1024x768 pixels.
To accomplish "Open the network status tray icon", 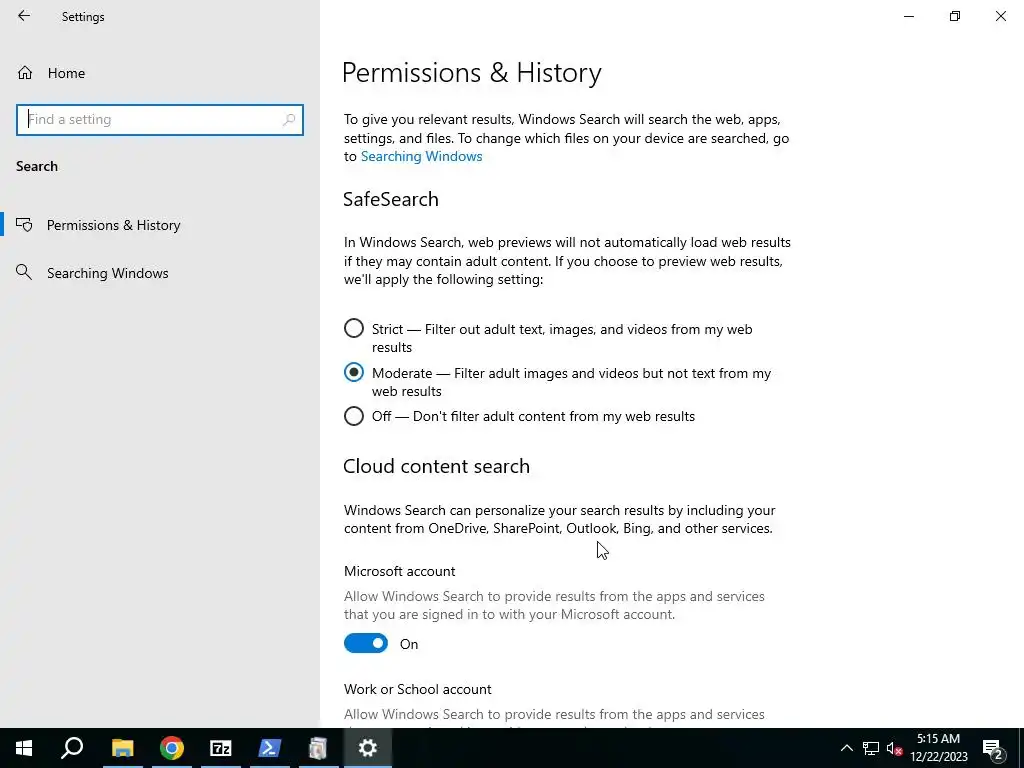I will 871,748.
